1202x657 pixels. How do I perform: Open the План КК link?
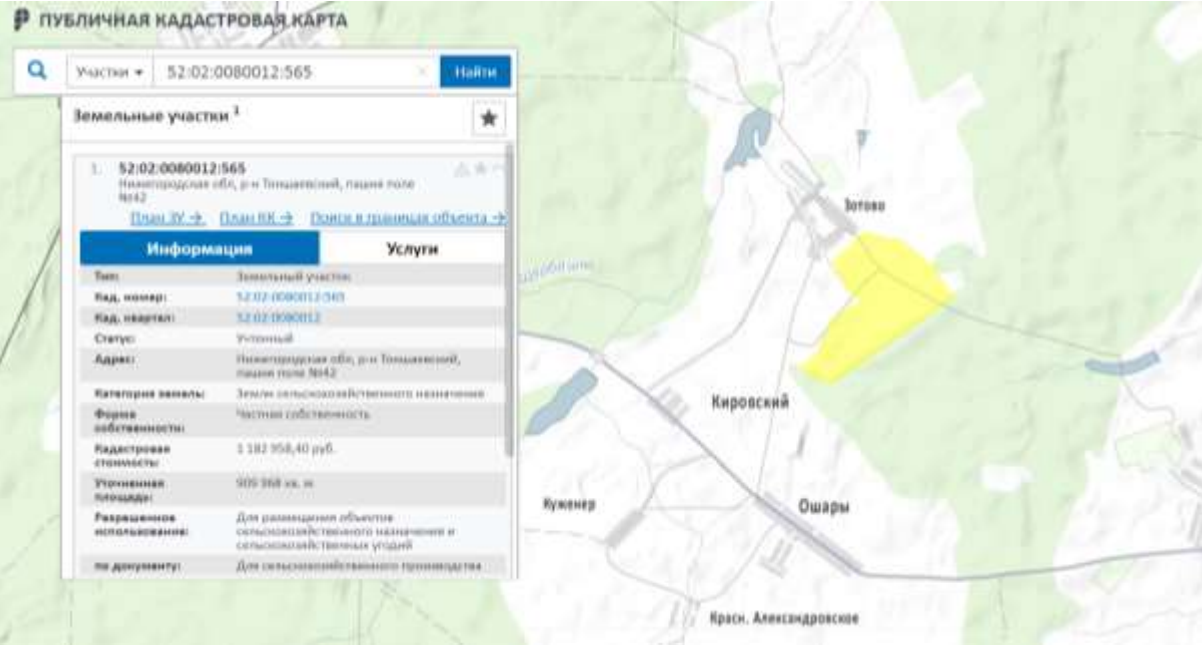pyautogui.click(x=256, y=217)
